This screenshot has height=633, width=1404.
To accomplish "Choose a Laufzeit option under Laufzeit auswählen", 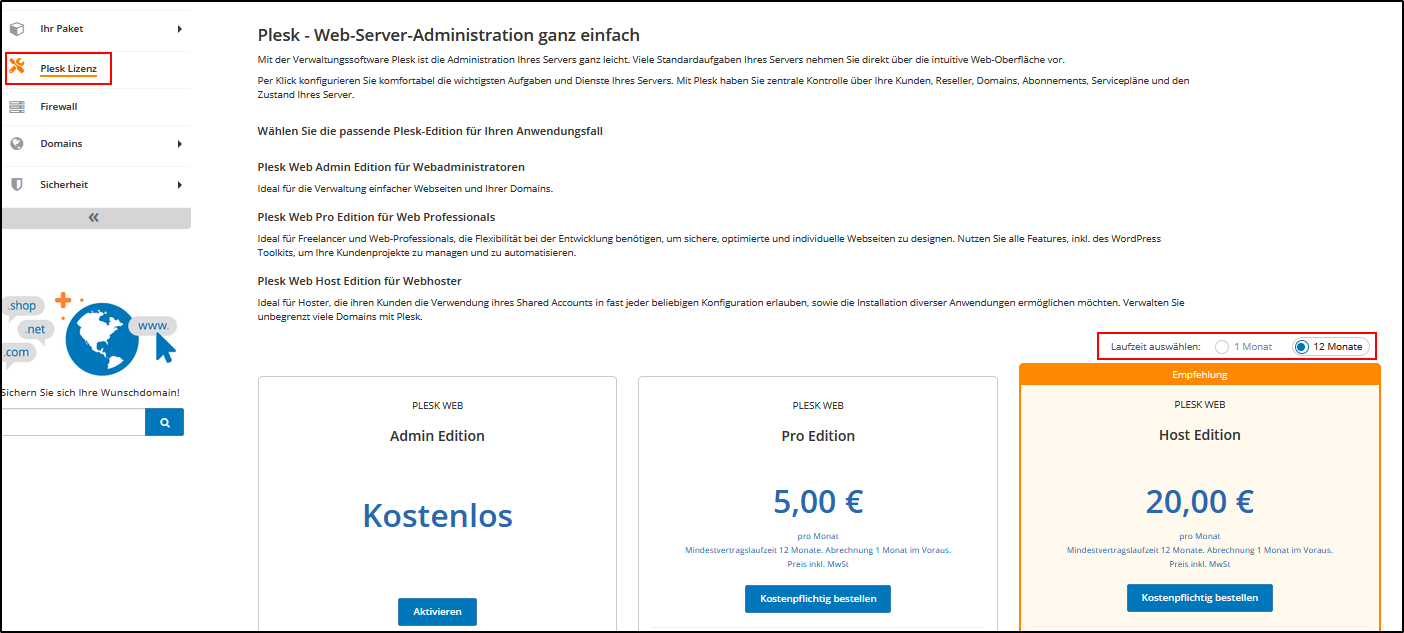I will pyautogui.click(x=1300, y=346).
